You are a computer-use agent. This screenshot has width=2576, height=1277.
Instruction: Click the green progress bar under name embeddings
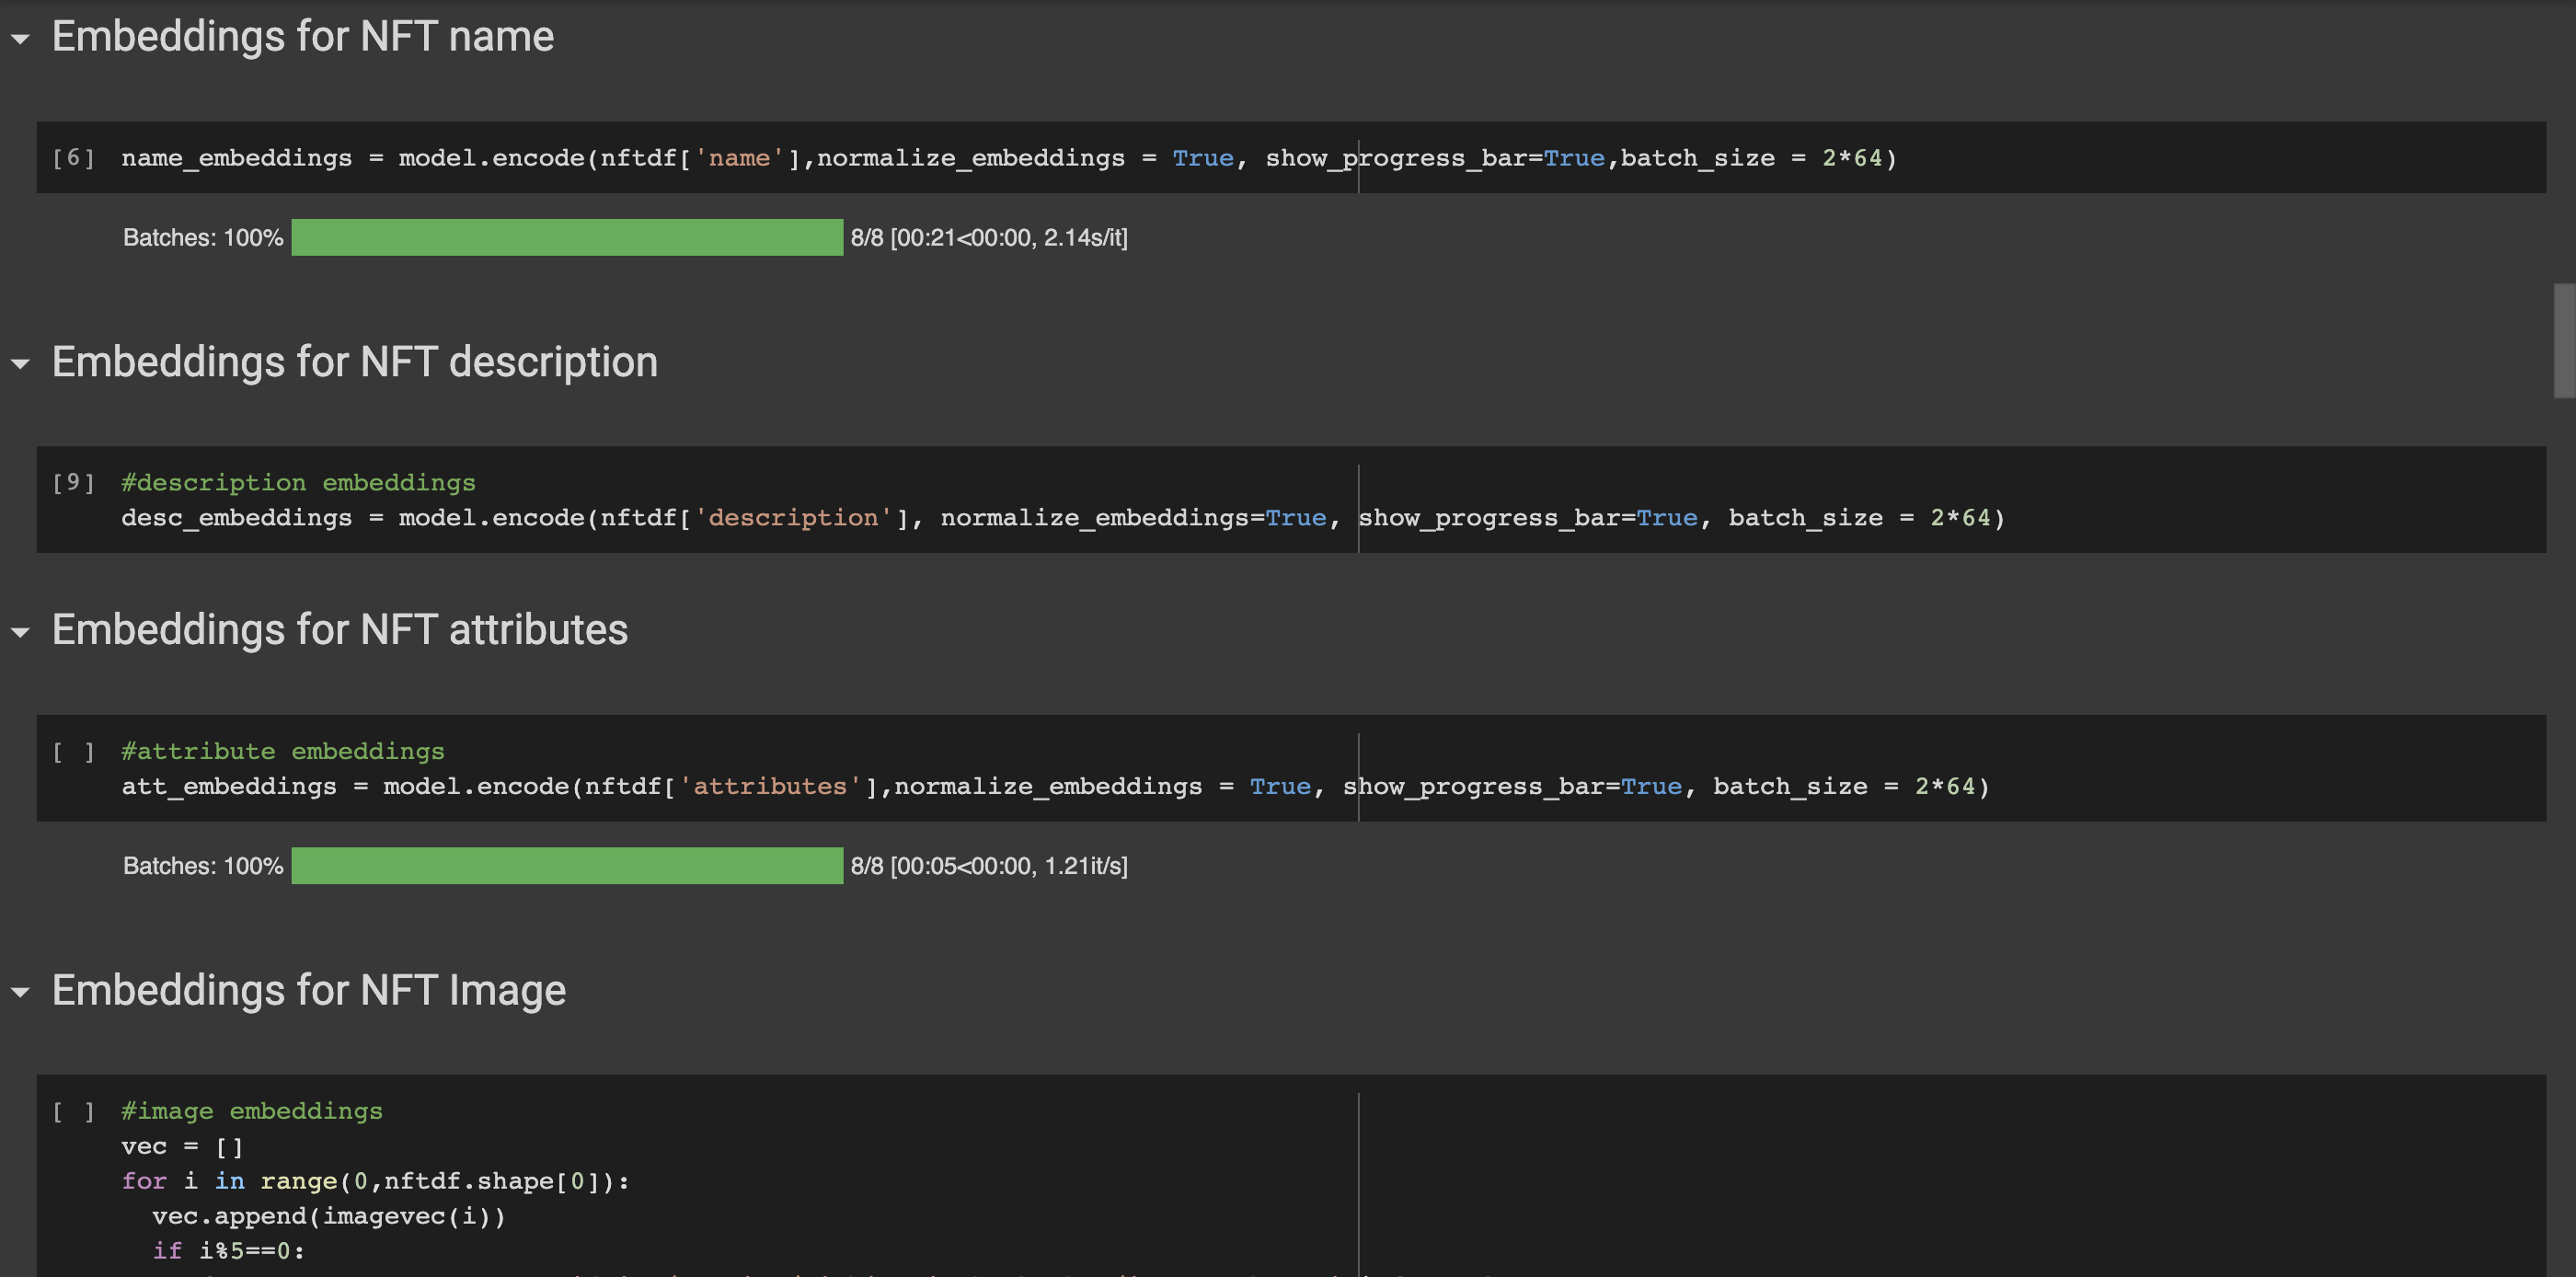[566, 238]
